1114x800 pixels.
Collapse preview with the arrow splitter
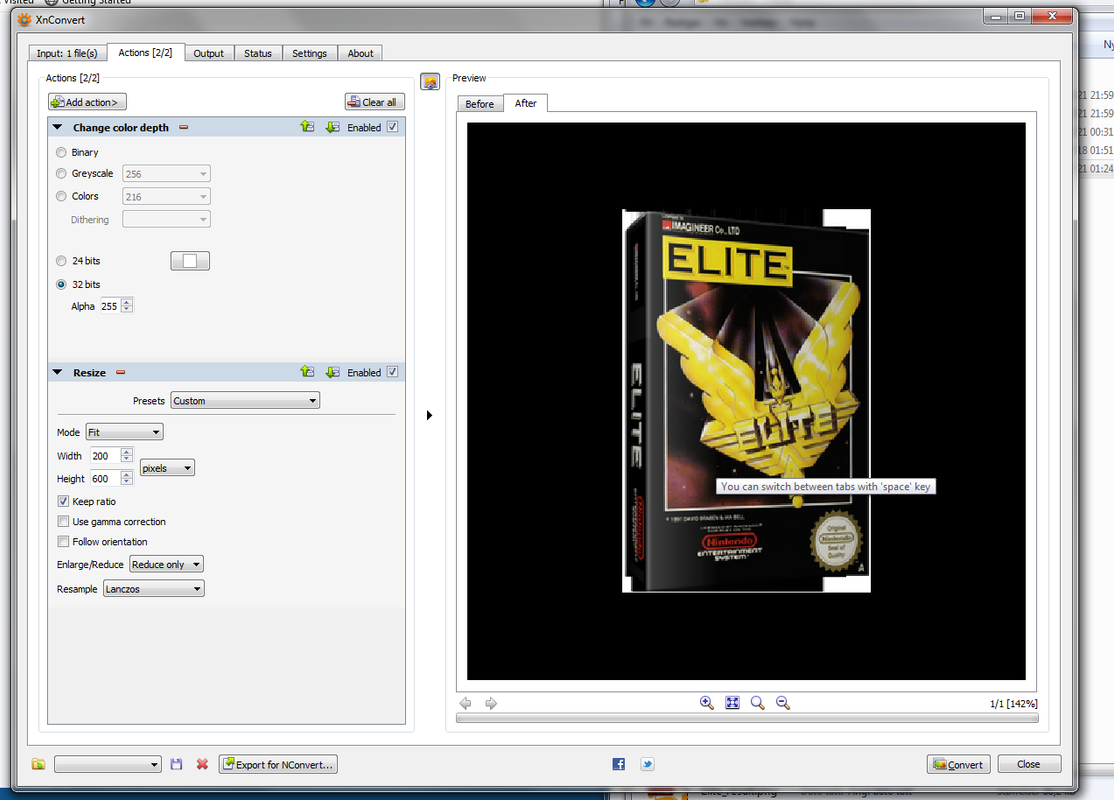tap(429, 415)
